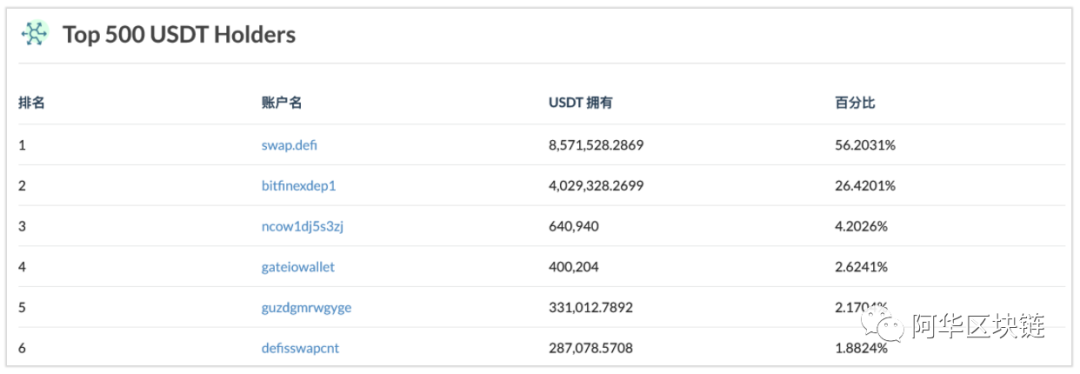Select the rank 4 row number
This screenshot has width=1080, height=374.
pos(22,267)
